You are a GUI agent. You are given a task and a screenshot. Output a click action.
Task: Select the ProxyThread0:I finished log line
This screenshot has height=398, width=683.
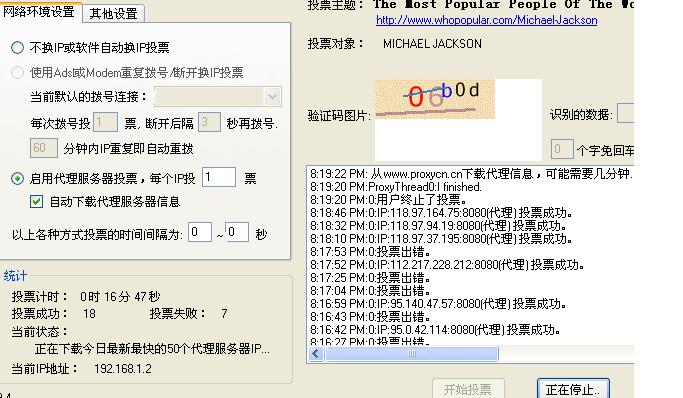tap(396, 187)
